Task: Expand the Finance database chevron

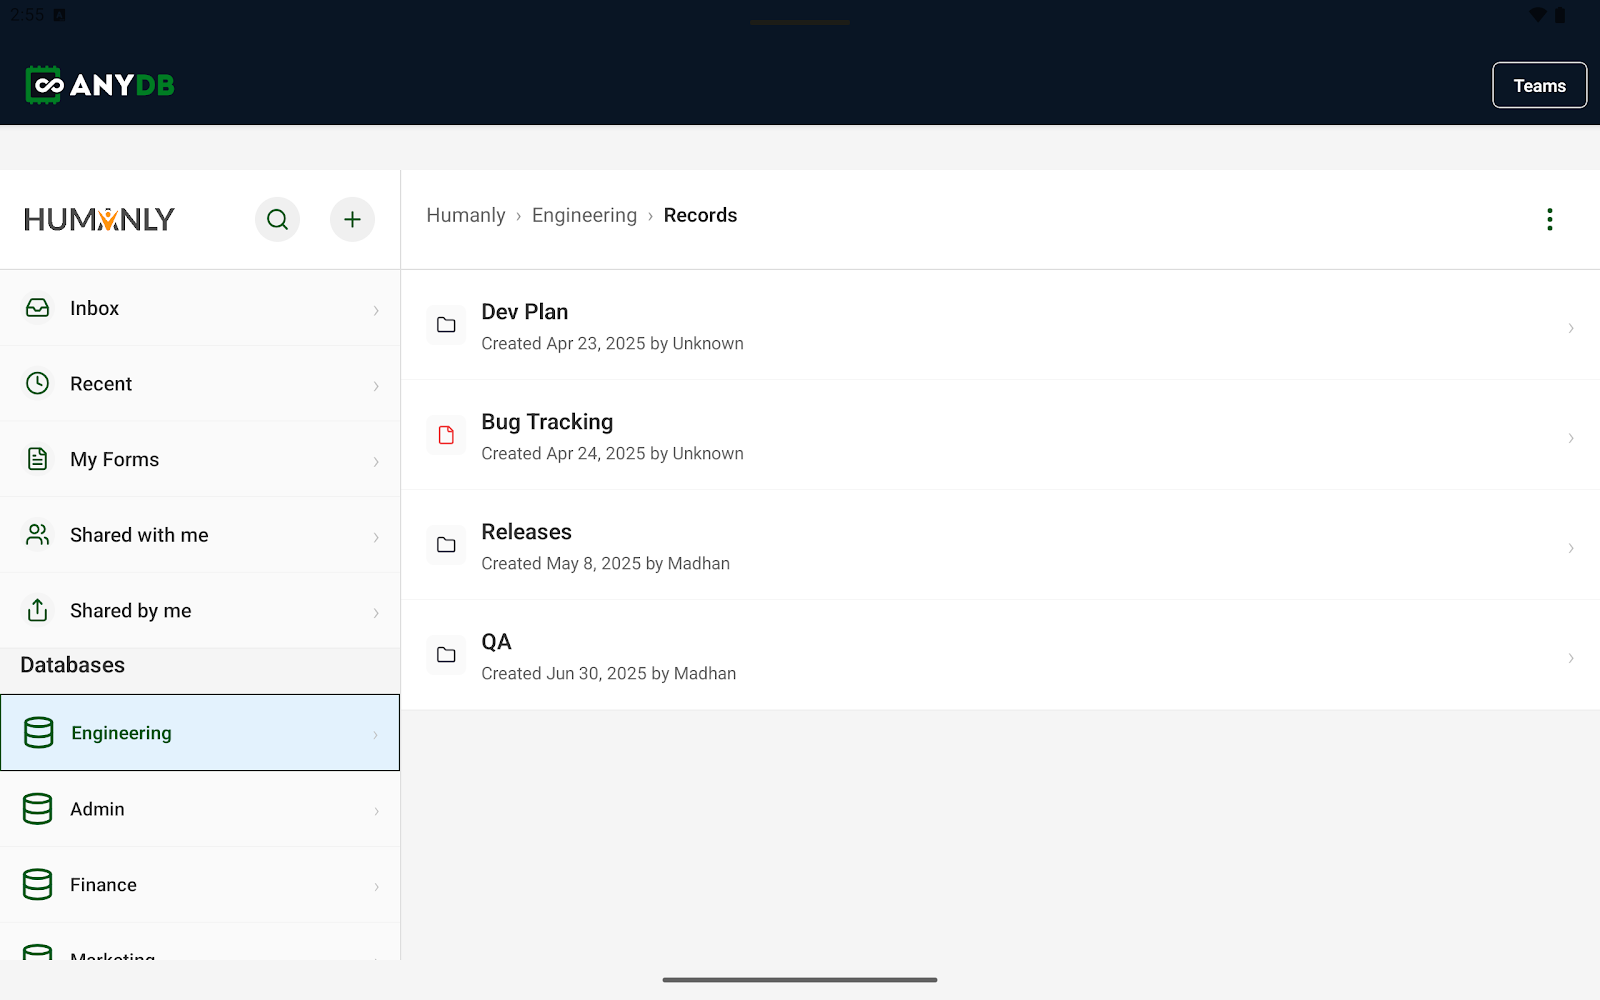Action: (x=376, y=886)
